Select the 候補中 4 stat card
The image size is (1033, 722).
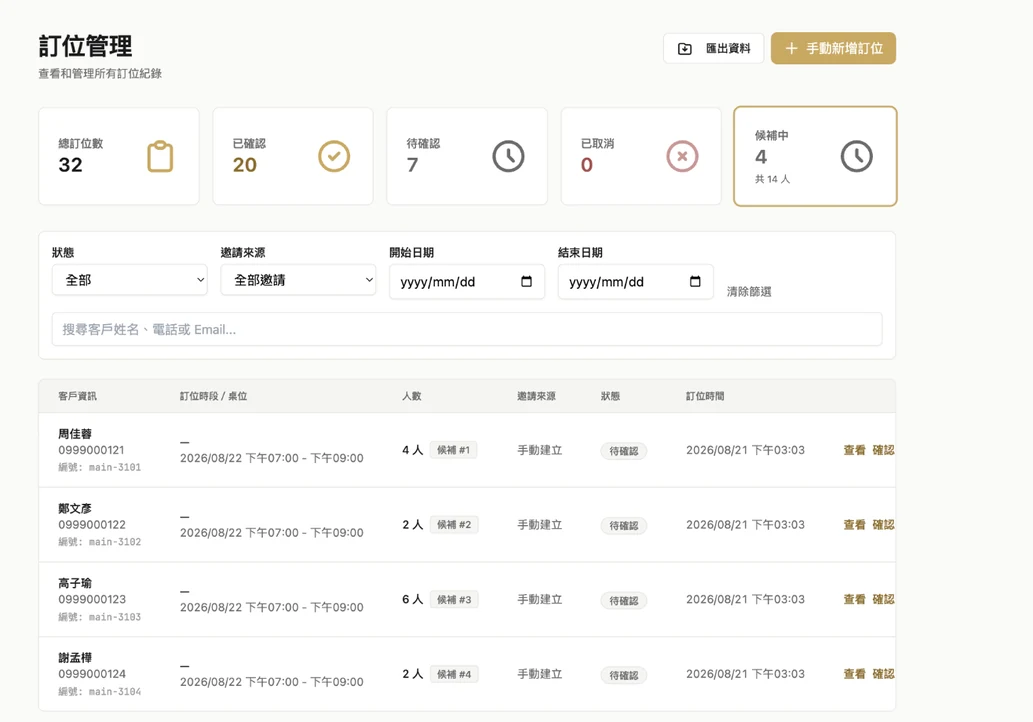coord(816,156)
